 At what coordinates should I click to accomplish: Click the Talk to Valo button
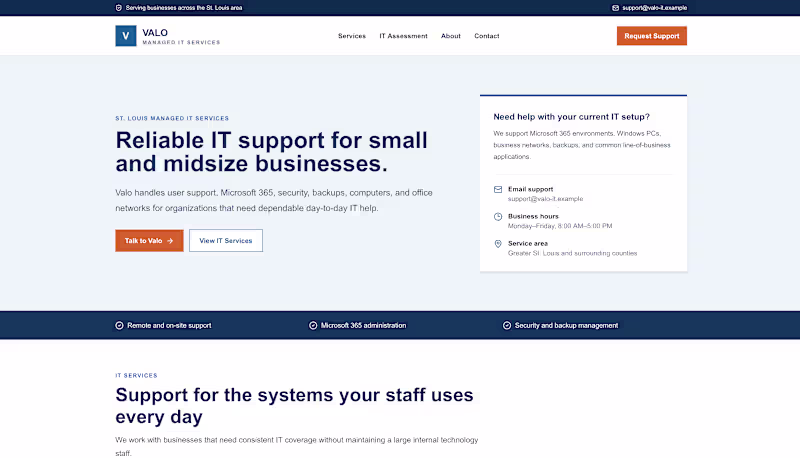(x=149, y=241)
